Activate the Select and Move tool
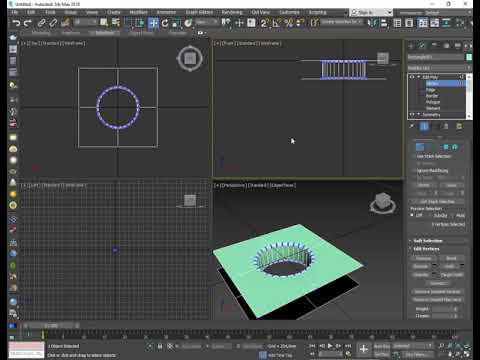 click(153, 23)
